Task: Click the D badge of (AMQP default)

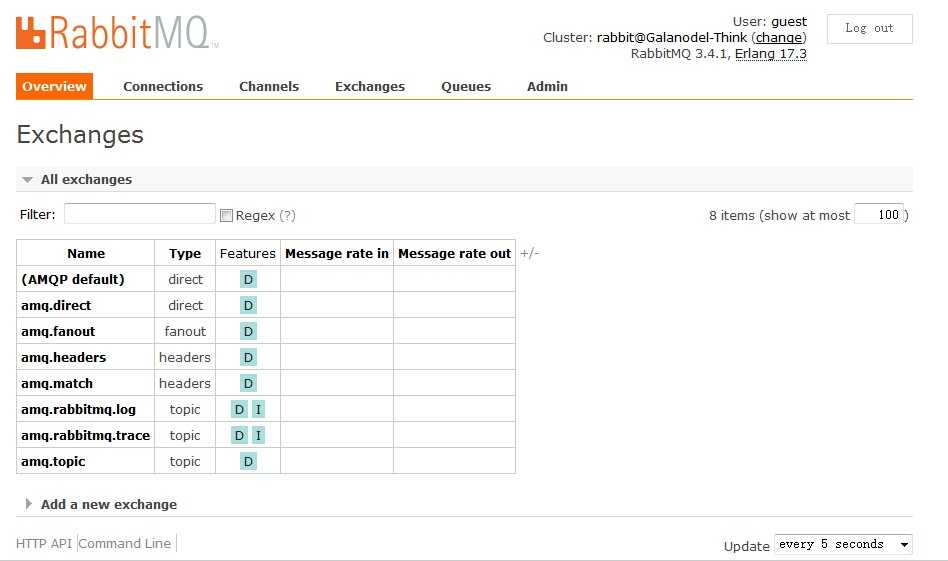Action: tap(248, 279)
